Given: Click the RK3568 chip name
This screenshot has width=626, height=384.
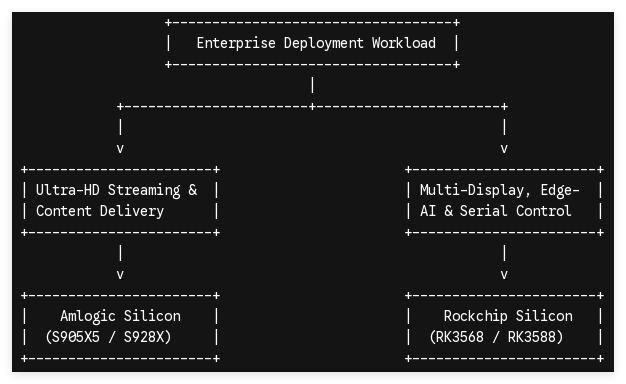Looking at the screenshot, I should (460, 337).
